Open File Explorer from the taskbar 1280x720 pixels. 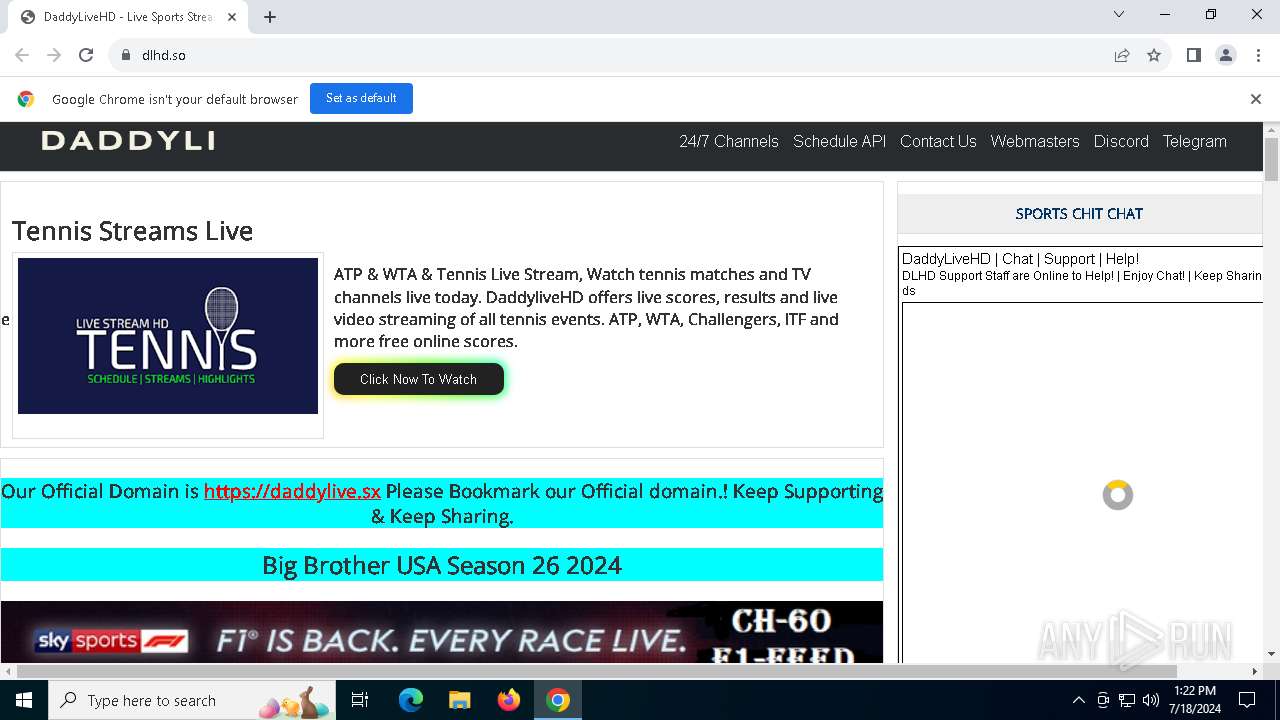pos(459,700)
